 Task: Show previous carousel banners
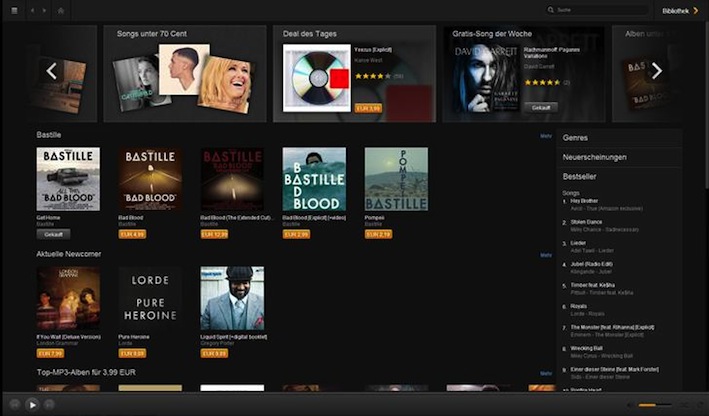pos(52,71)
